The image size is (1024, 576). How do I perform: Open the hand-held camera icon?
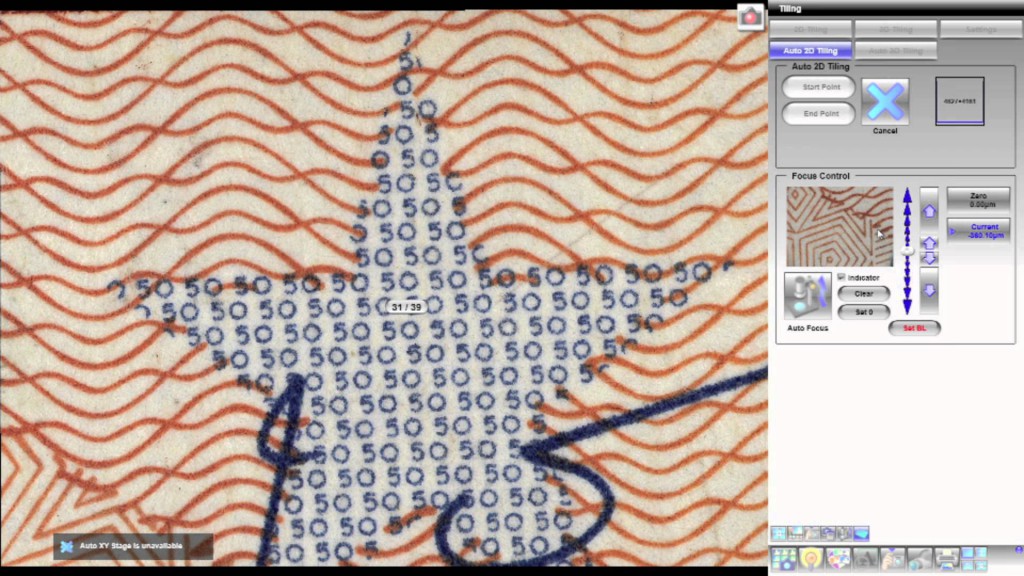pos(892,559)
